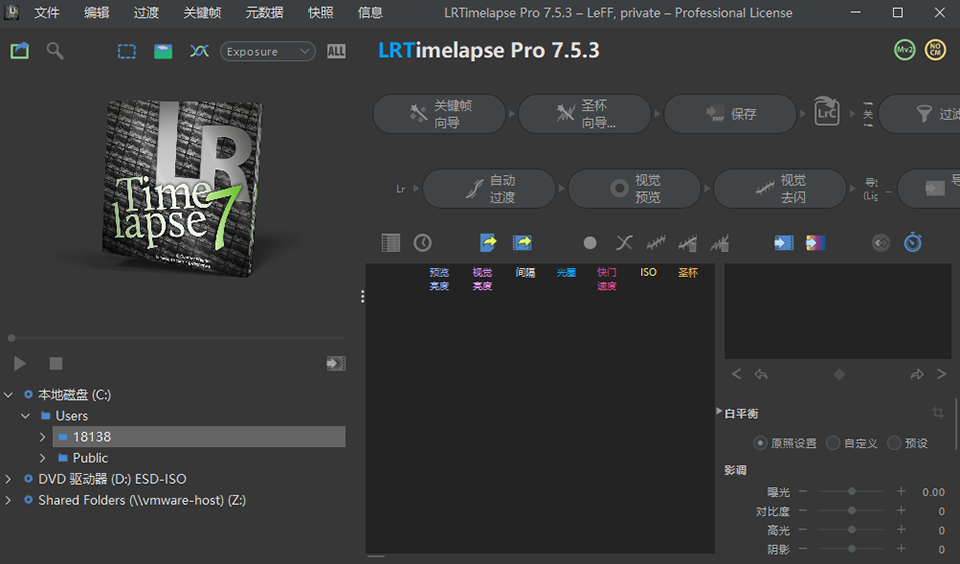Open the 元数据 menu

(x=264, y=12)
